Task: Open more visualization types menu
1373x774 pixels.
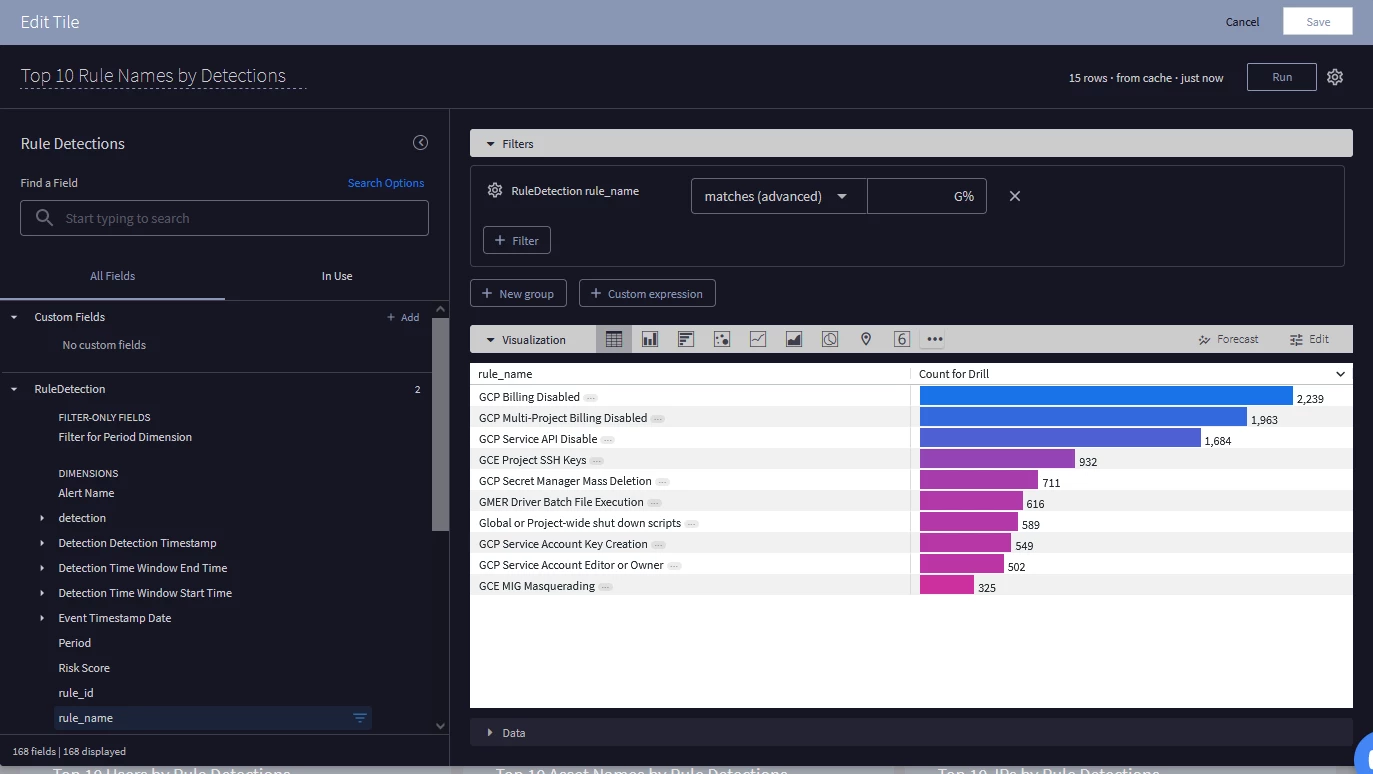Action: [935, 339]
